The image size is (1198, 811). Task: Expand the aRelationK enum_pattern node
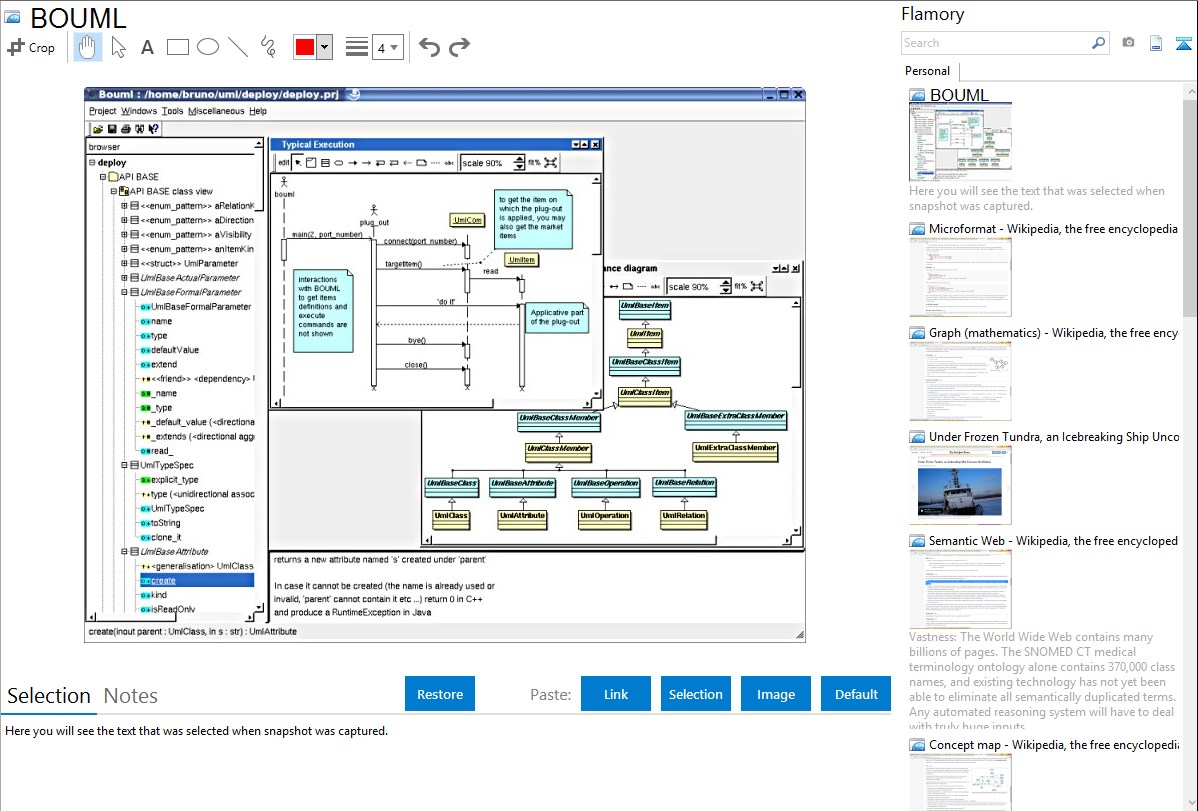point(124,206)
